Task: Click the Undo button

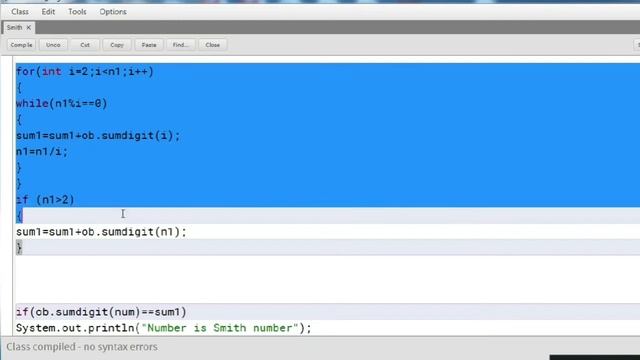Action: pos(53,45)
